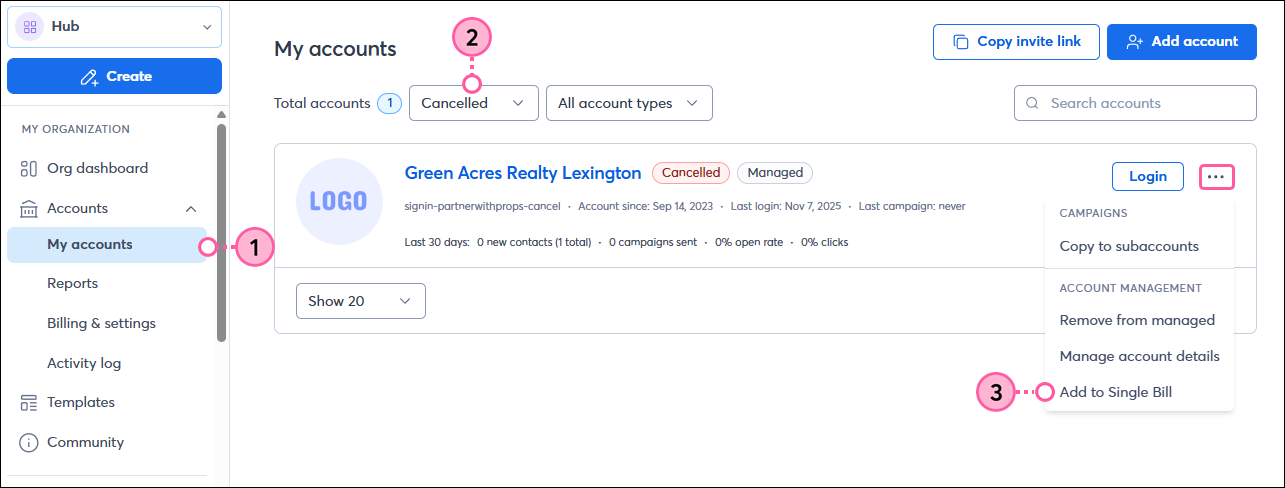Open the All account types dropdown
Screen dimensions: 1285x488
click(629, 103)
